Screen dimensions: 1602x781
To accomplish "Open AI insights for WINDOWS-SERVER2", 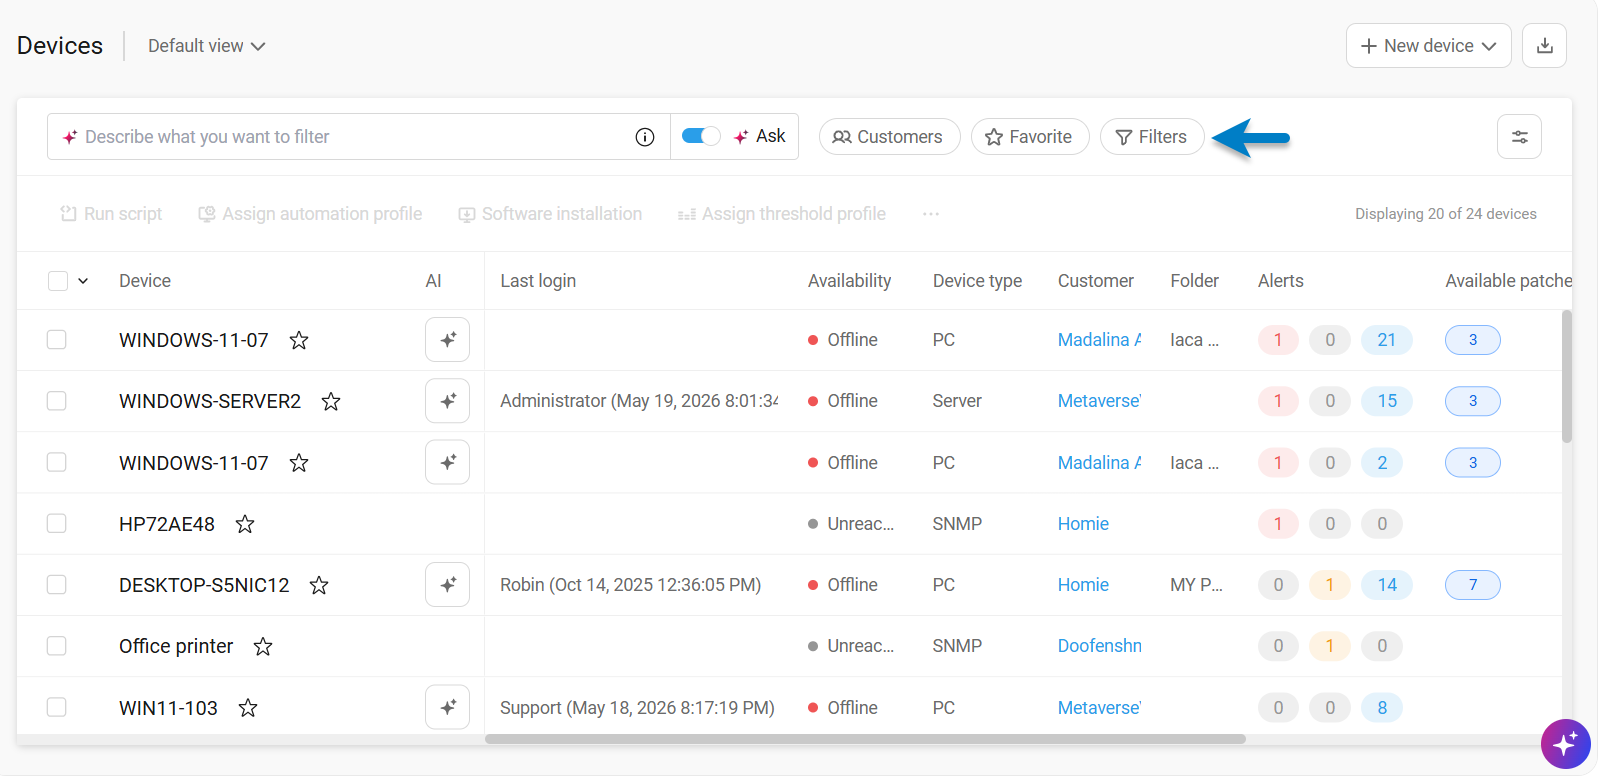I will (x=447, y=401).
